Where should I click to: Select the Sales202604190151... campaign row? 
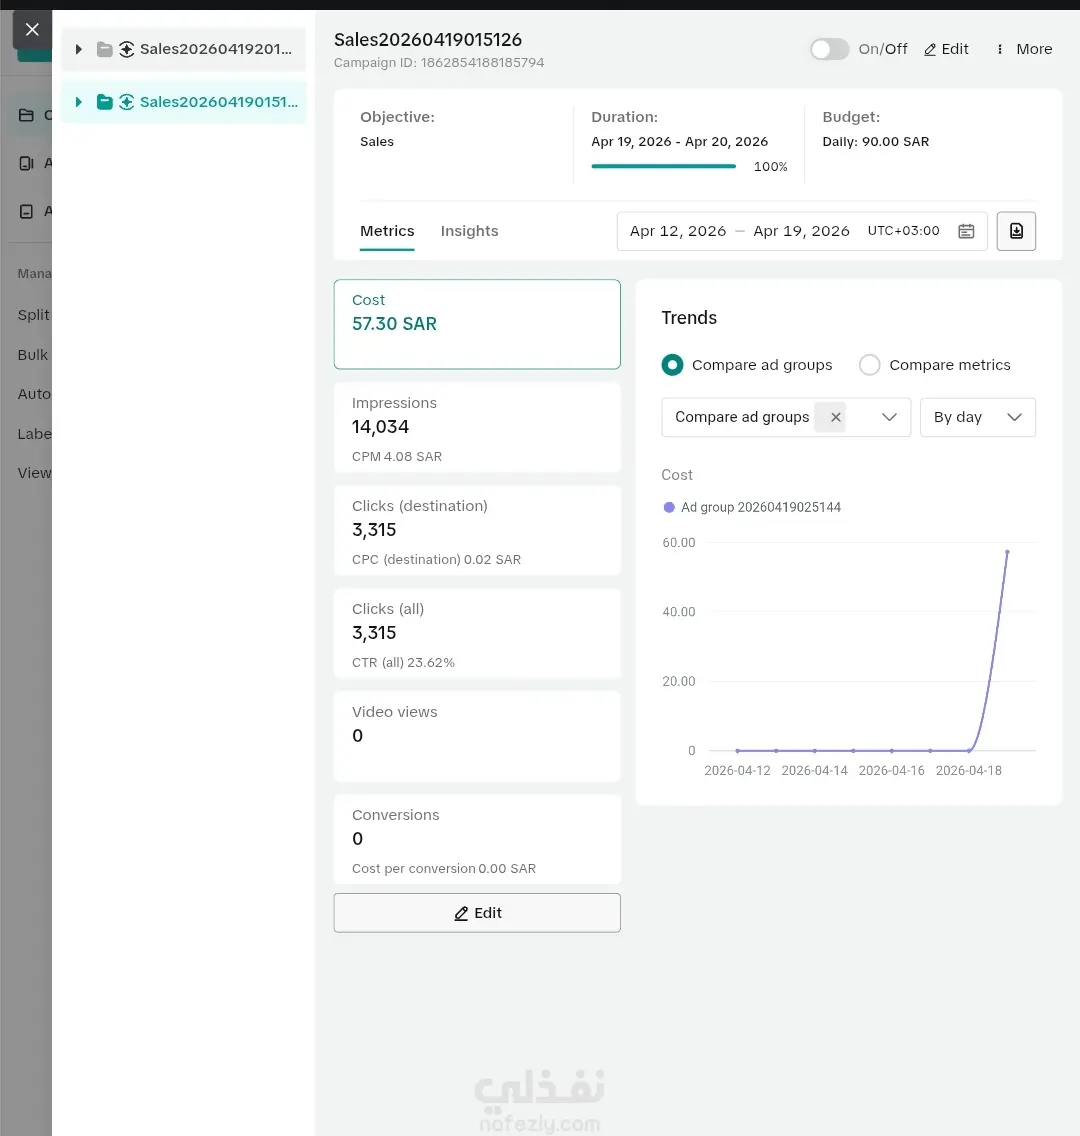tap(184, 102)
